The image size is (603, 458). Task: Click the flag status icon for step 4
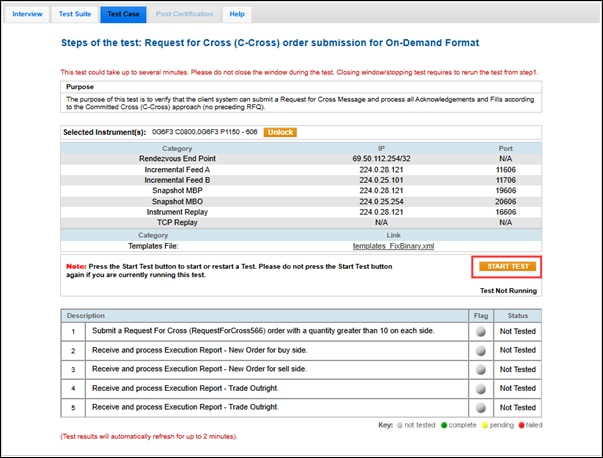pyautogui.click(x=481, y=388)
